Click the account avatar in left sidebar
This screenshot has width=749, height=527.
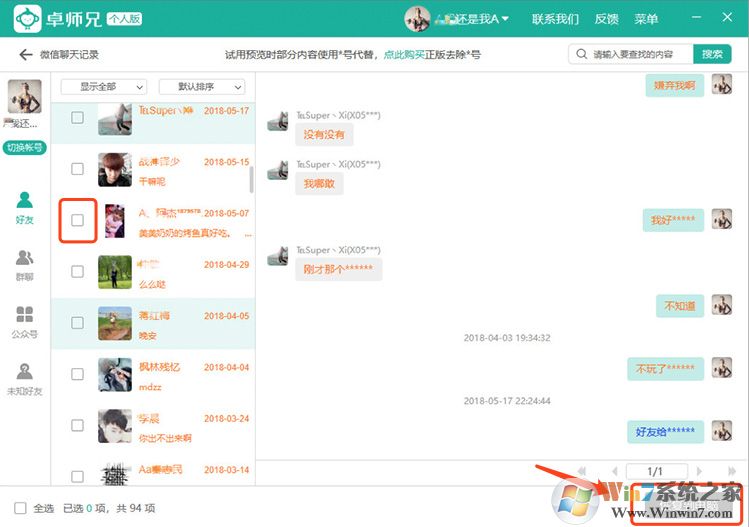(x=25, y=97)
